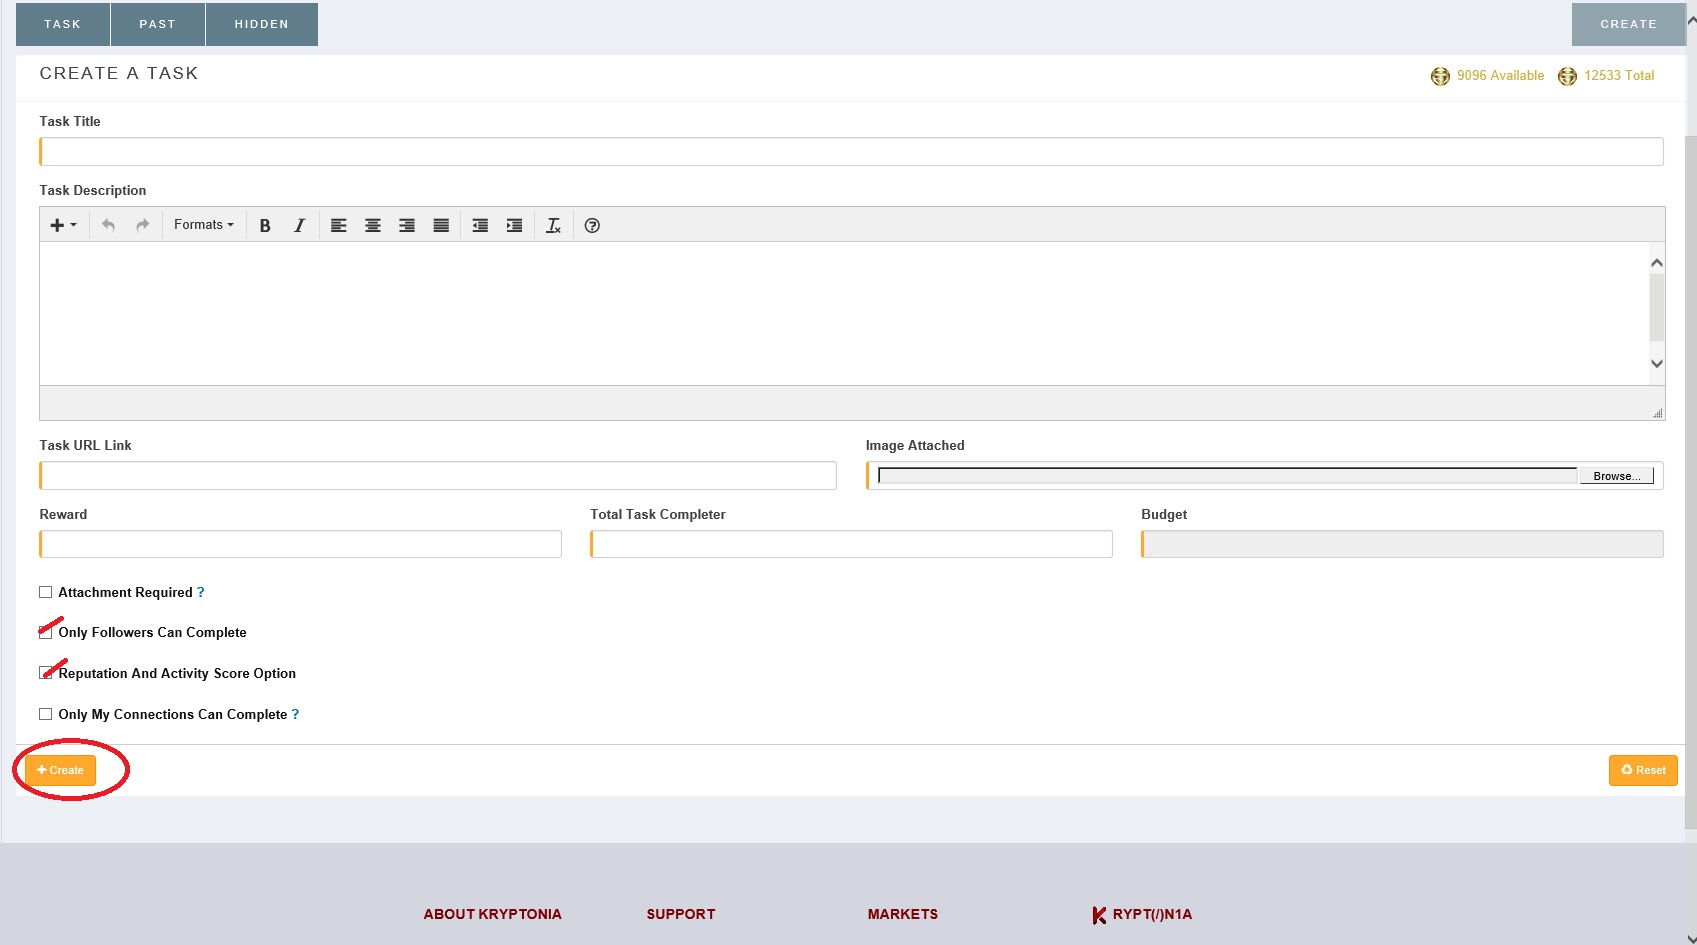Switch to the PAST tab
The image size is (1697, 945).
coord(158,24)
